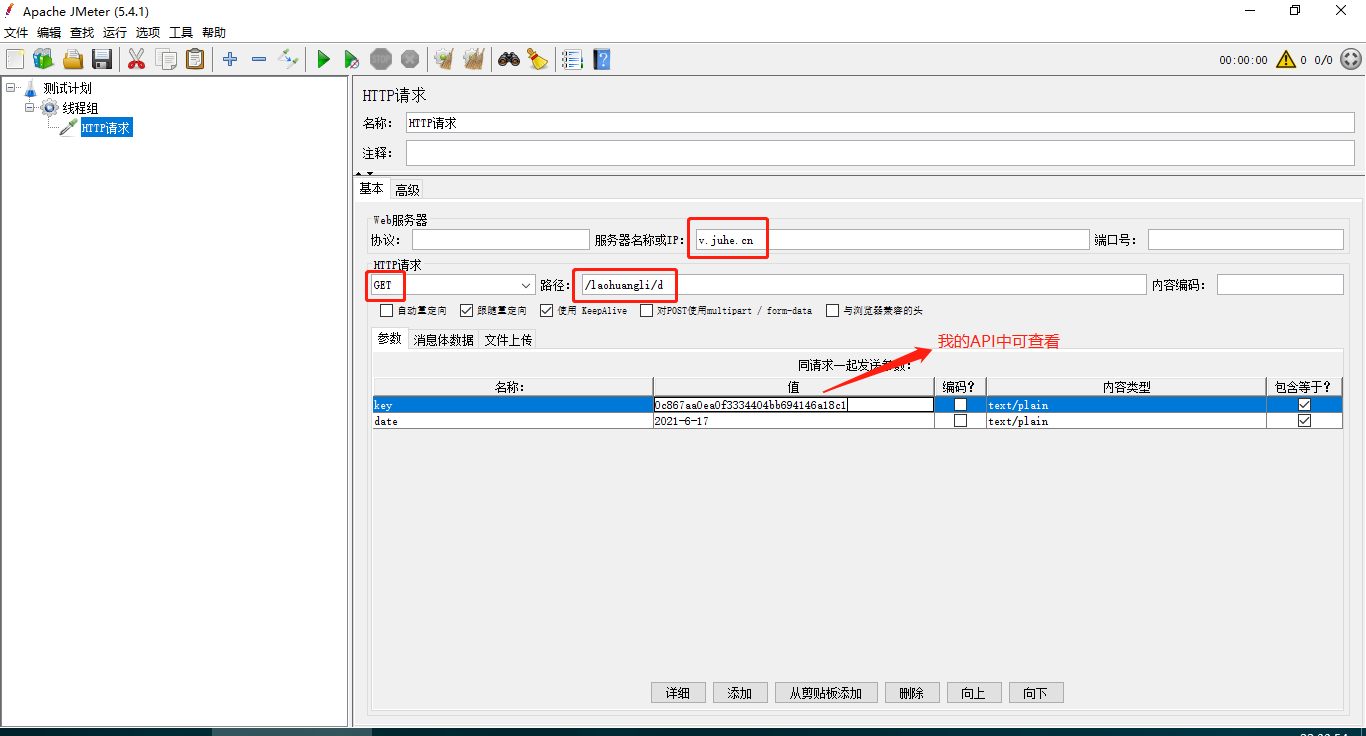
Task: Open the 查找 menu
Action: pyautogui.click(x=82, y=33)
